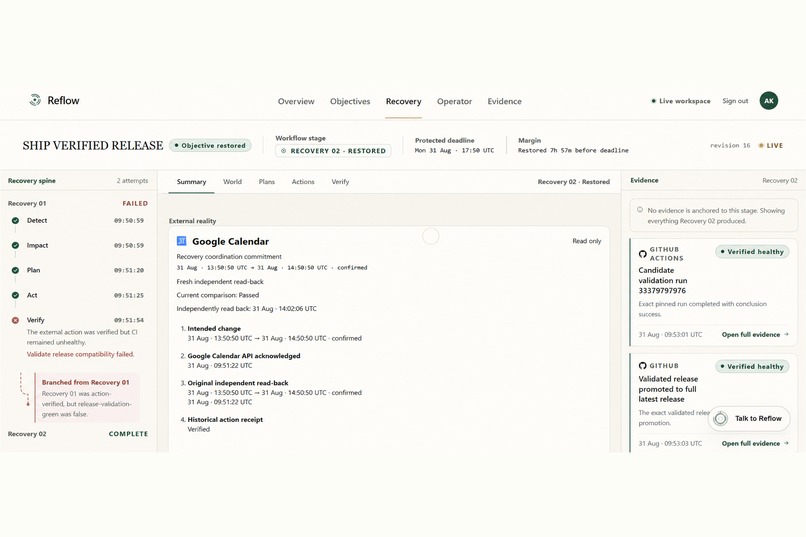Click the Reflow logo icon
The height and width of the screenshot is (537, 806).
point(35,100)
